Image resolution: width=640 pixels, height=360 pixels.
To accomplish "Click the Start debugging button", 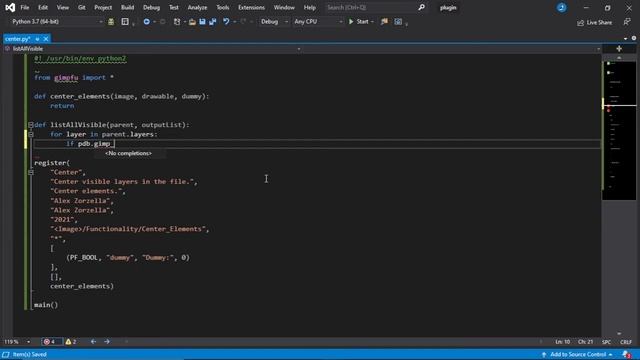I will coord(358,22).
